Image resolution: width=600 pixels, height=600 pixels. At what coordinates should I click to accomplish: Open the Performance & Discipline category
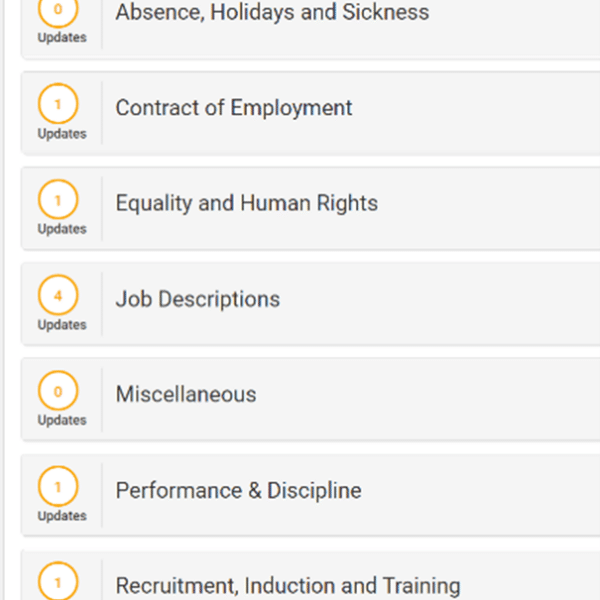pos(238,490)
